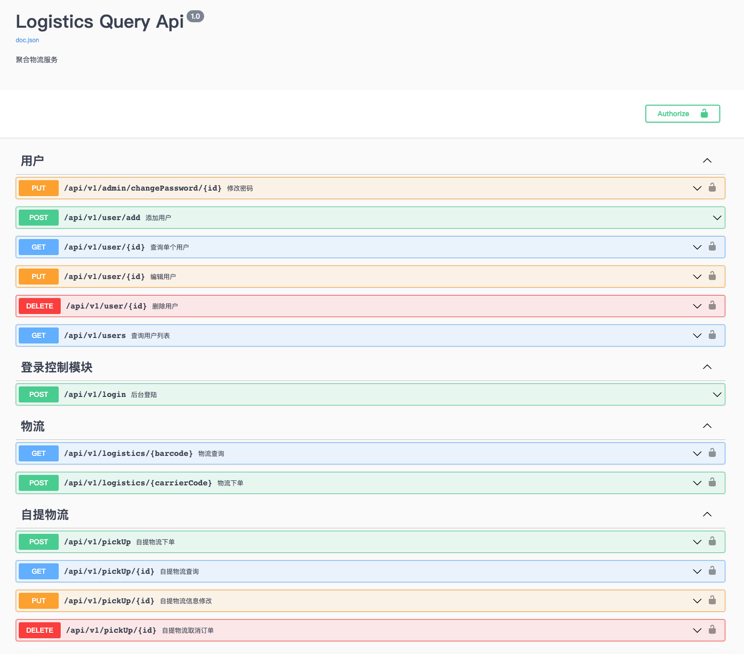Open path /api/v1/logistics/{barcode}
Screen dimensions: 744x654
(x=129, y=453)
